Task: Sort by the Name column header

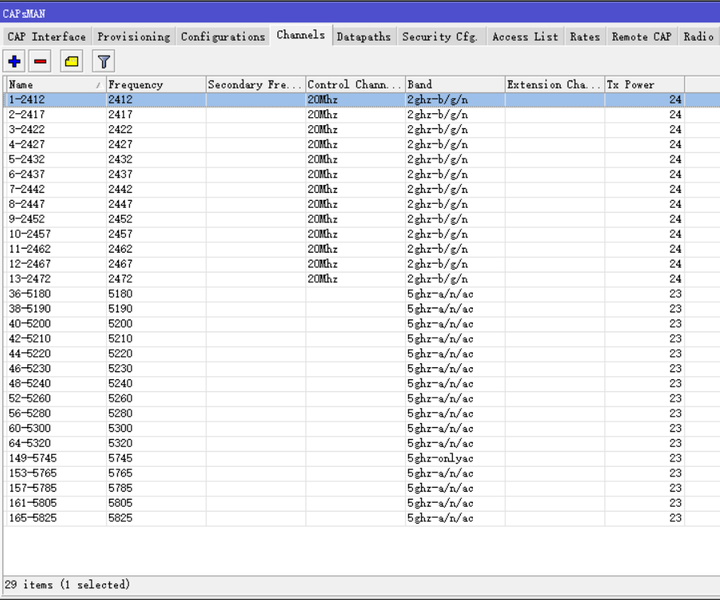Action: point(55,84)
